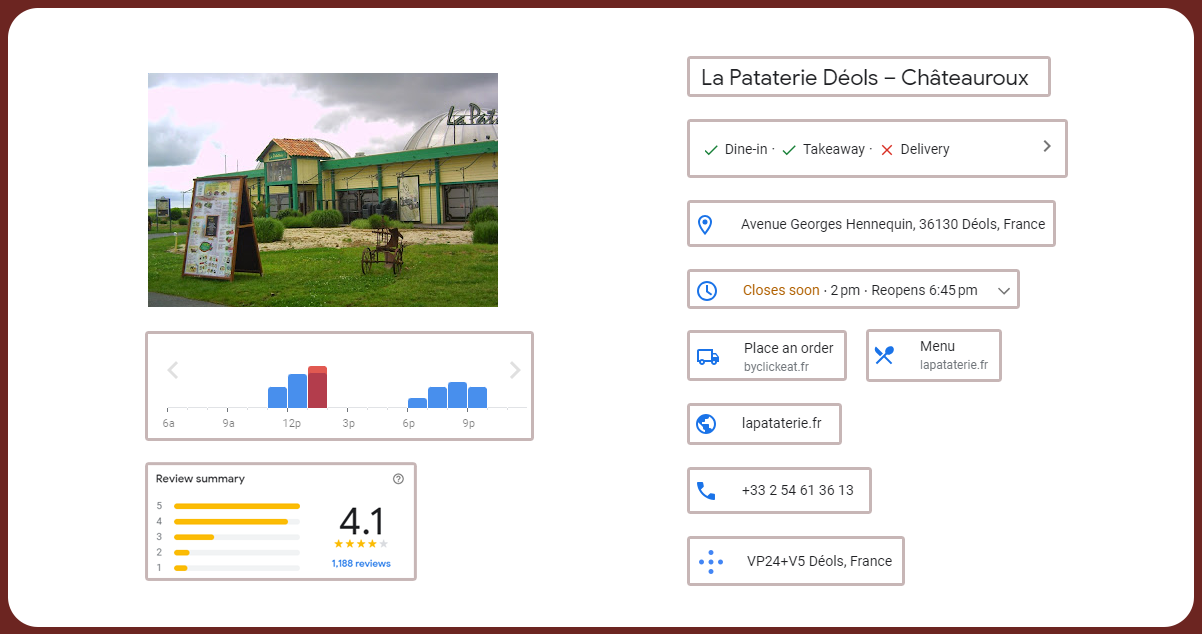Go to next day in popular times
Viewport: 1202px width, 634px height.
coord(515,371)
